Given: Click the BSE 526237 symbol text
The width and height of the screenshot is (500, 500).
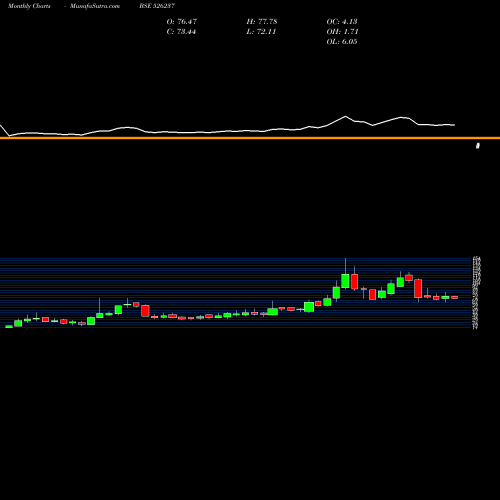Looking at the screenshot, I should click(157, 6).
